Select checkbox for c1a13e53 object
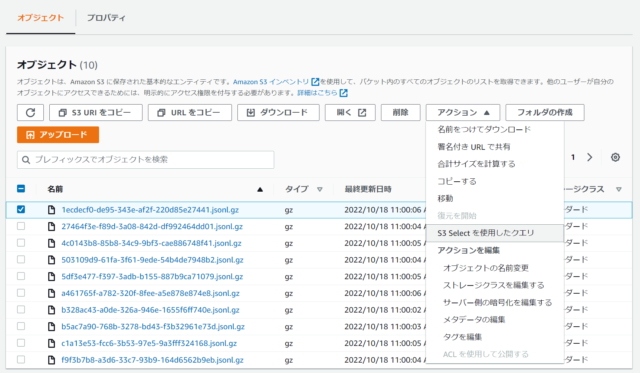Viewport: 640px width, 373px height. point(21,343)
